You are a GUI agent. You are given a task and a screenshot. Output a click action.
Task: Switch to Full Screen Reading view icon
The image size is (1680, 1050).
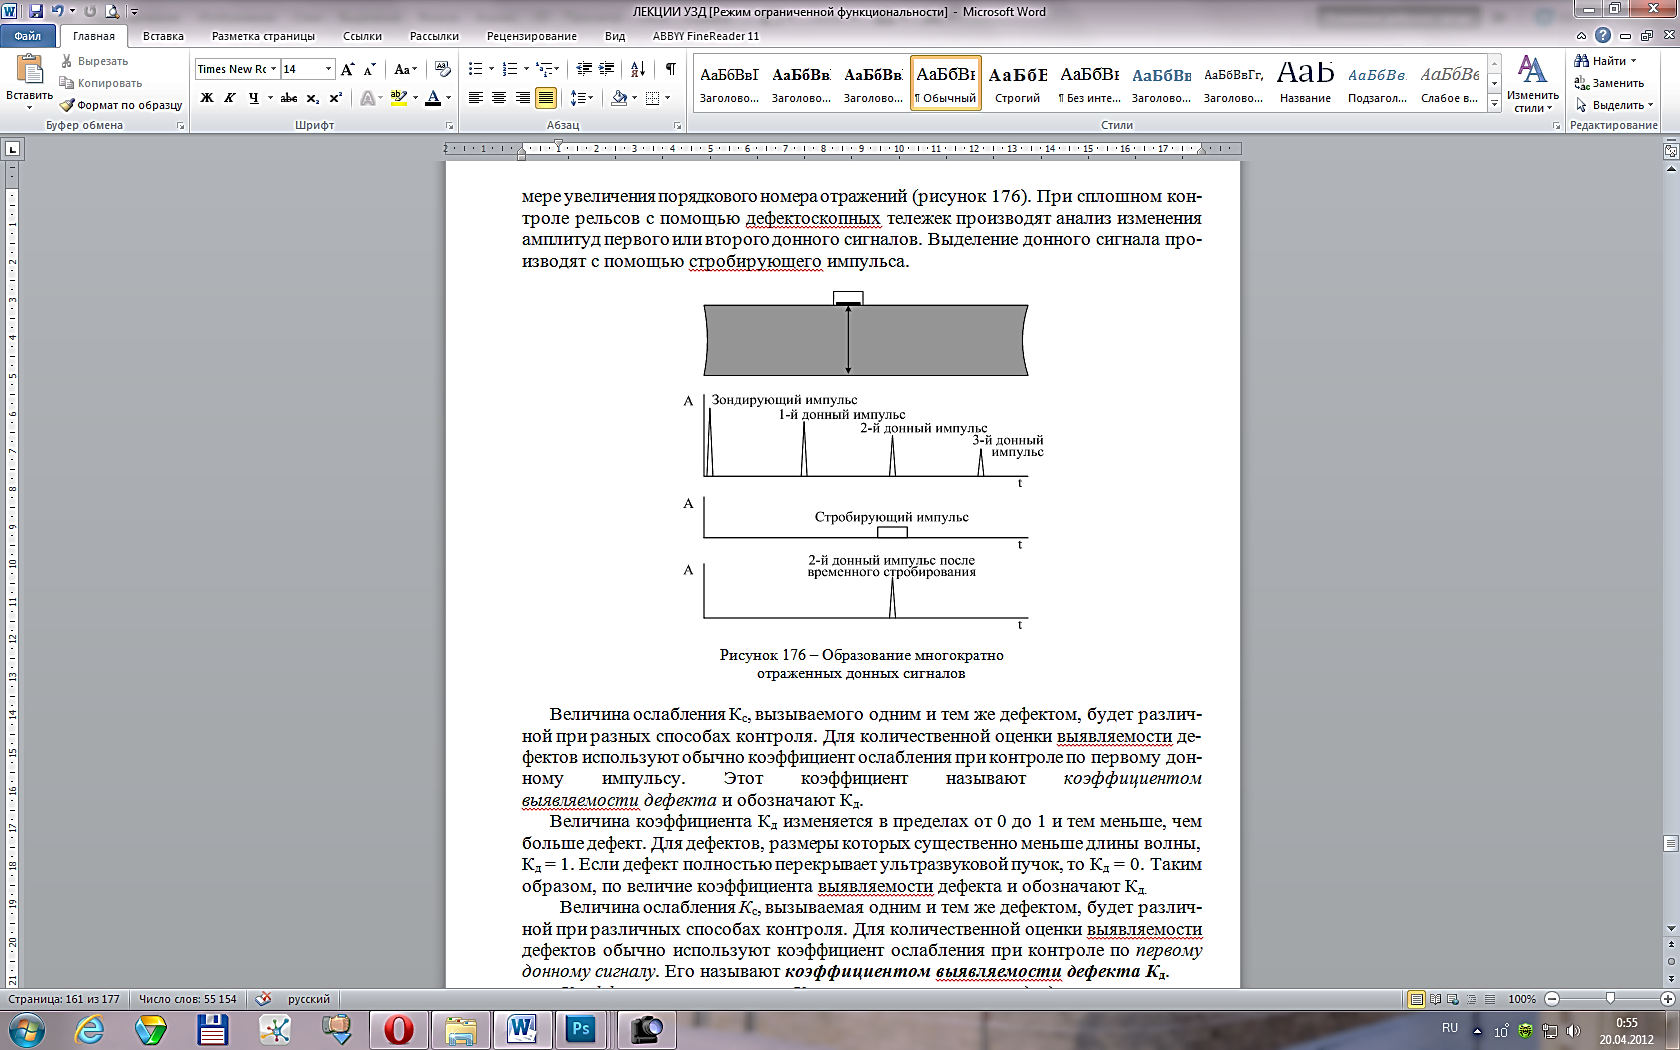[x=1435, y=999]
